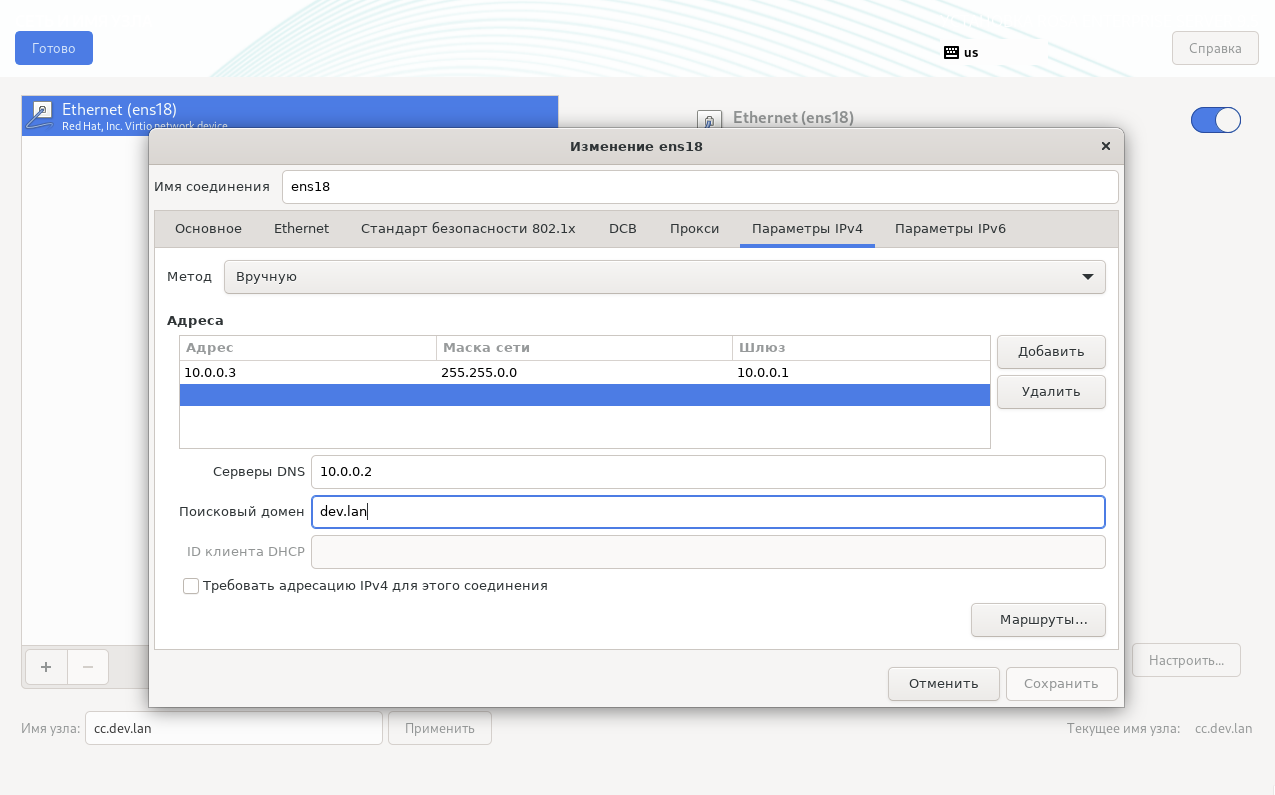Screen dimensions: 1275x795
Task: Click the blue Готово button
Action: pos(54,48)
